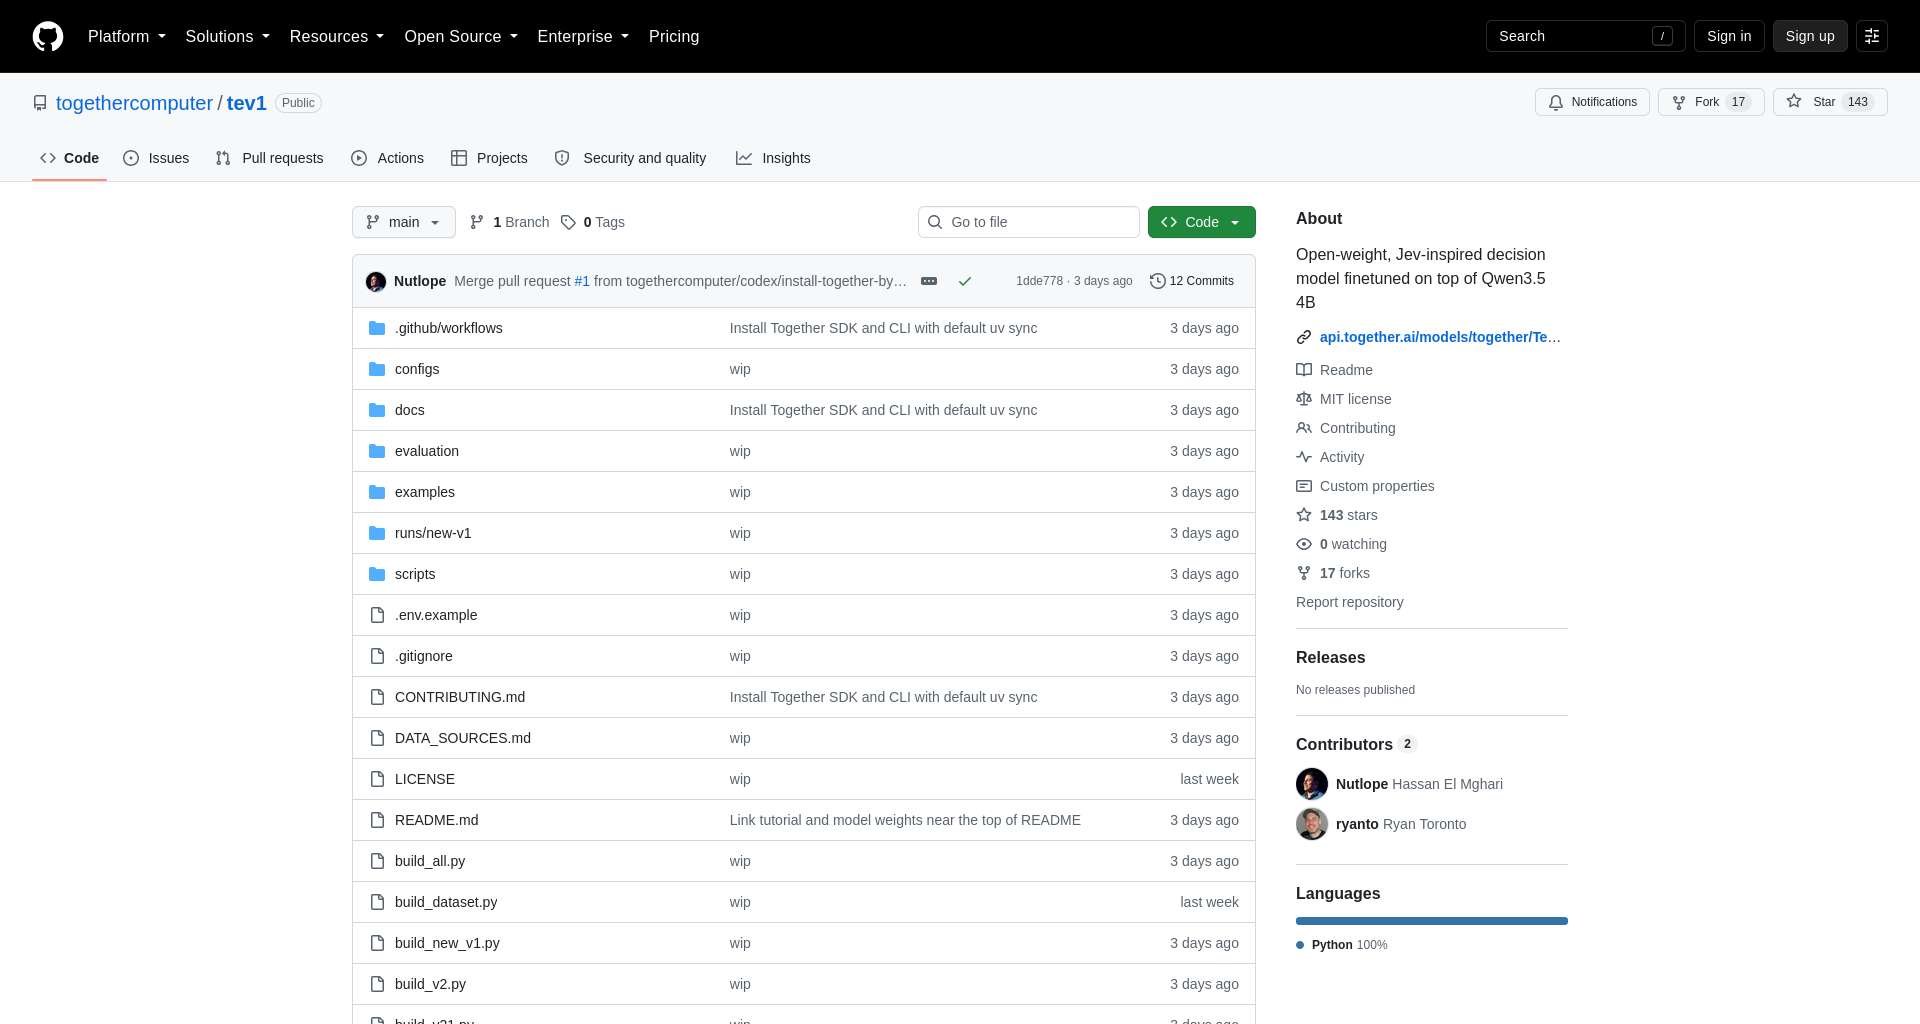Viewport: 1920px width, 1024px height.
Task: Fork the tev1 repository
Action: coord(1711,102)
